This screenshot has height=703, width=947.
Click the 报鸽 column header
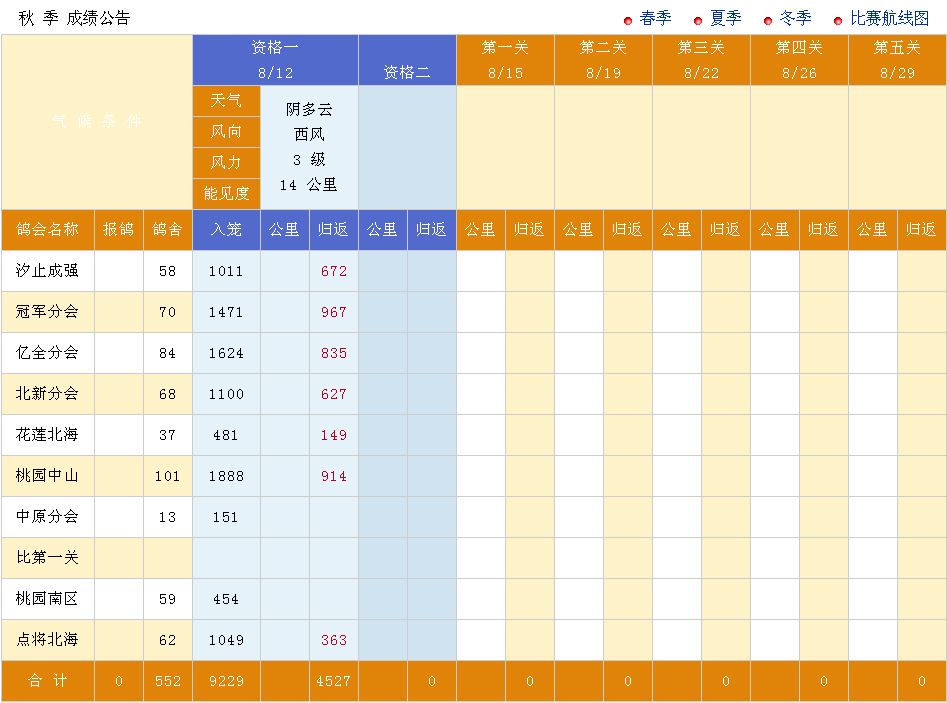(119, 230)
